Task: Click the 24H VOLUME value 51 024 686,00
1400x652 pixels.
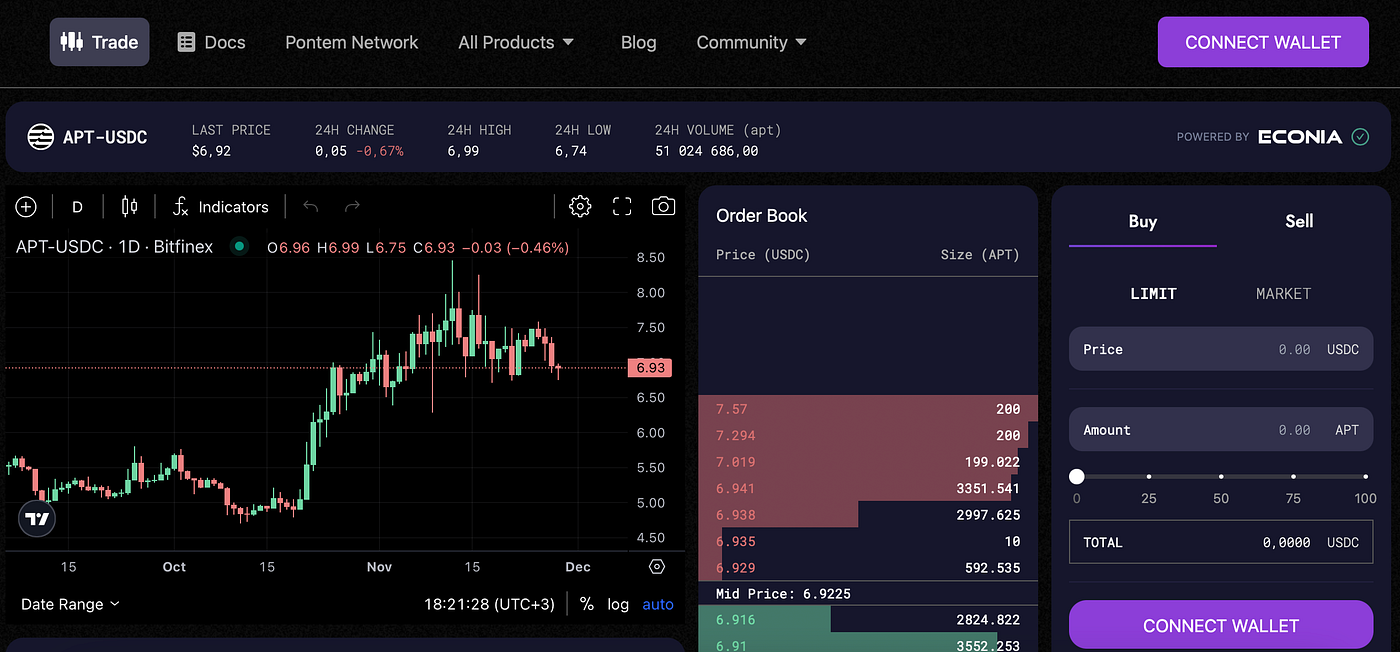Action: (x=706, y=151)
